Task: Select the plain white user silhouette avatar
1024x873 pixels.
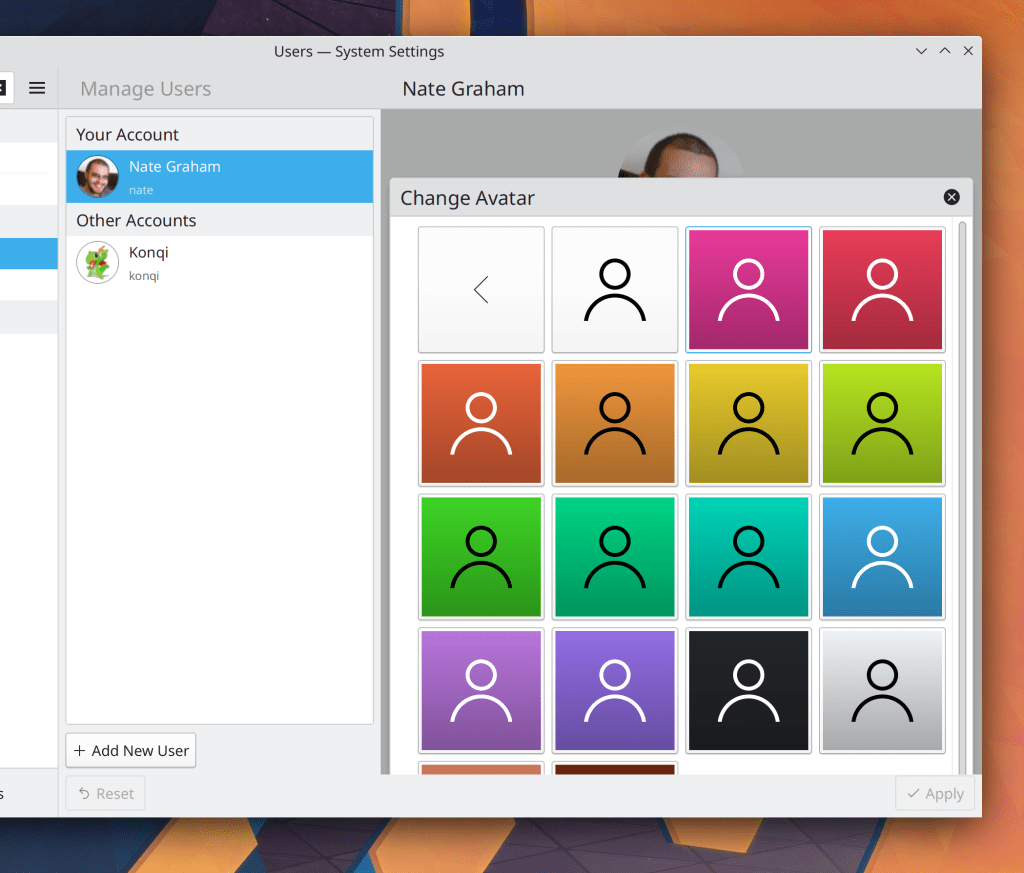Action: tap(614, 289)
